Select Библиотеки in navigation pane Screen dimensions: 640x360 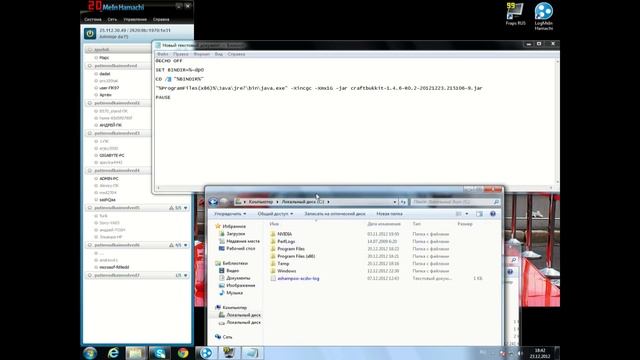235,263
